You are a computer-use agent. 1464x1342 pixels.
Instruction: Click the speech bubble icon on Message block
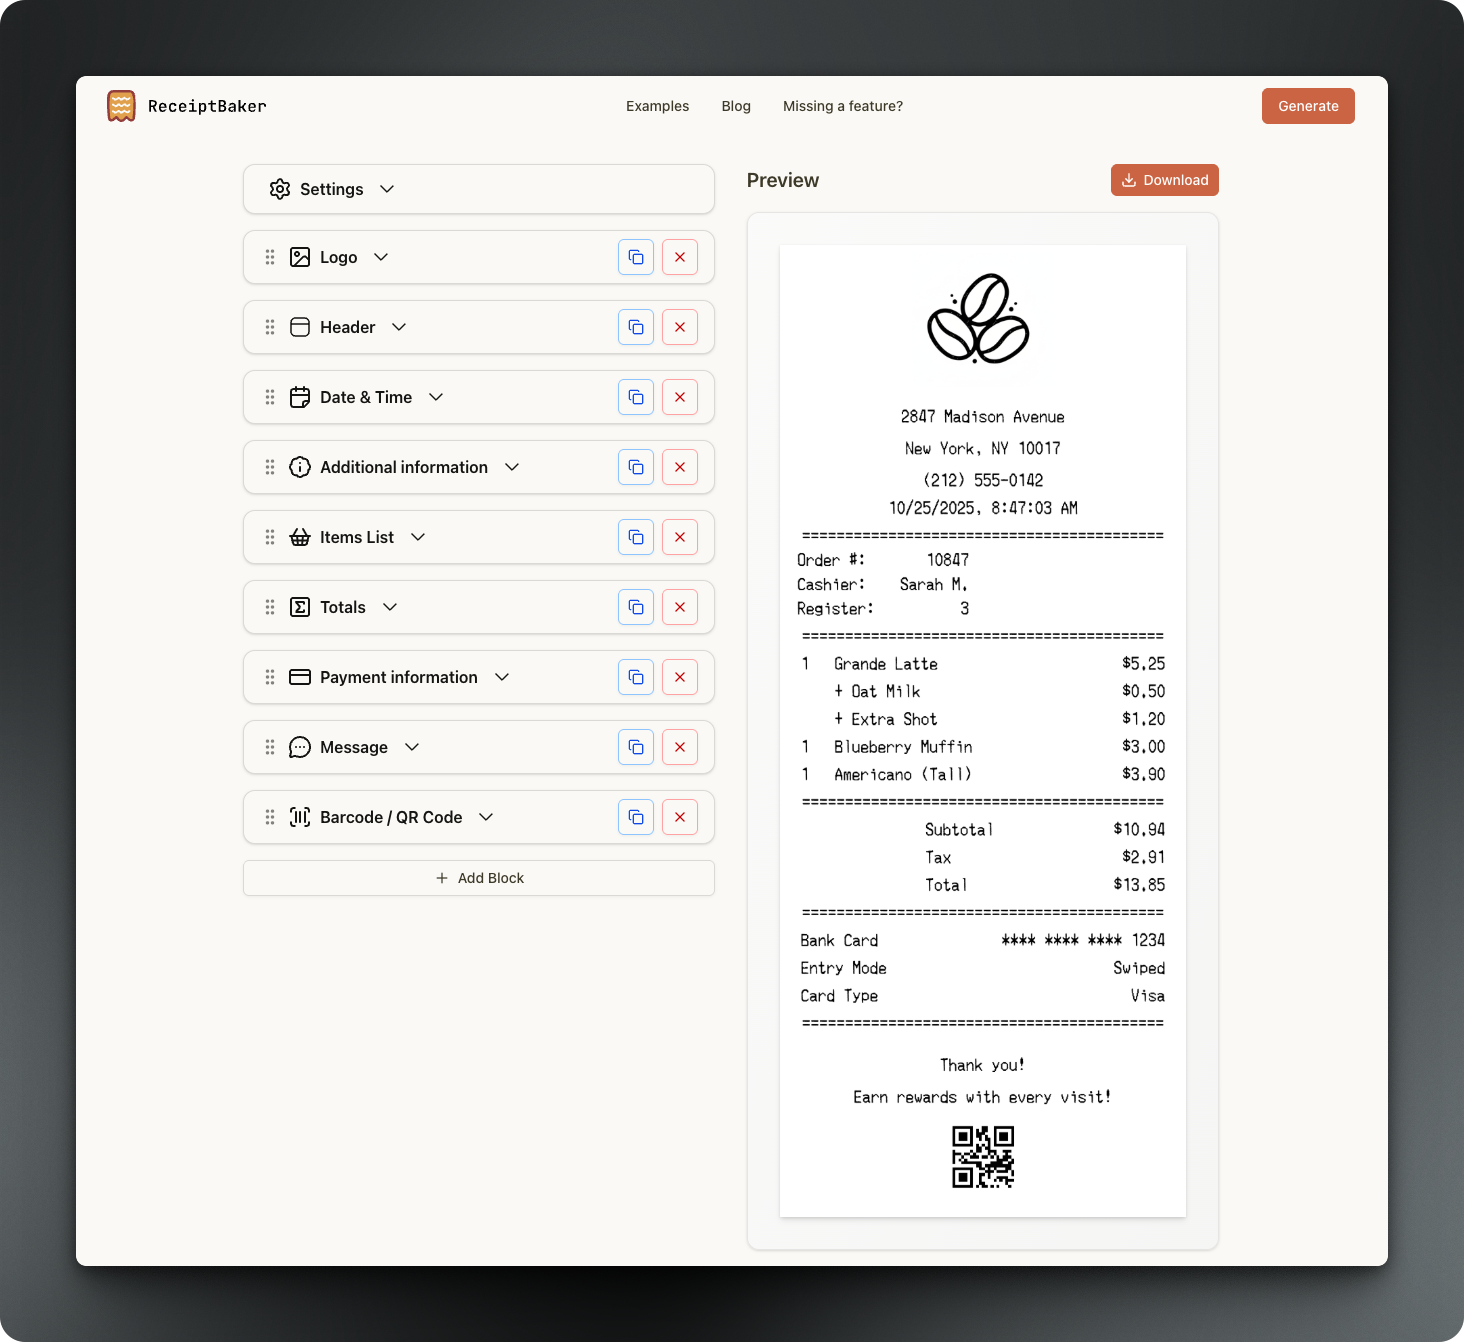pos(300,747)
